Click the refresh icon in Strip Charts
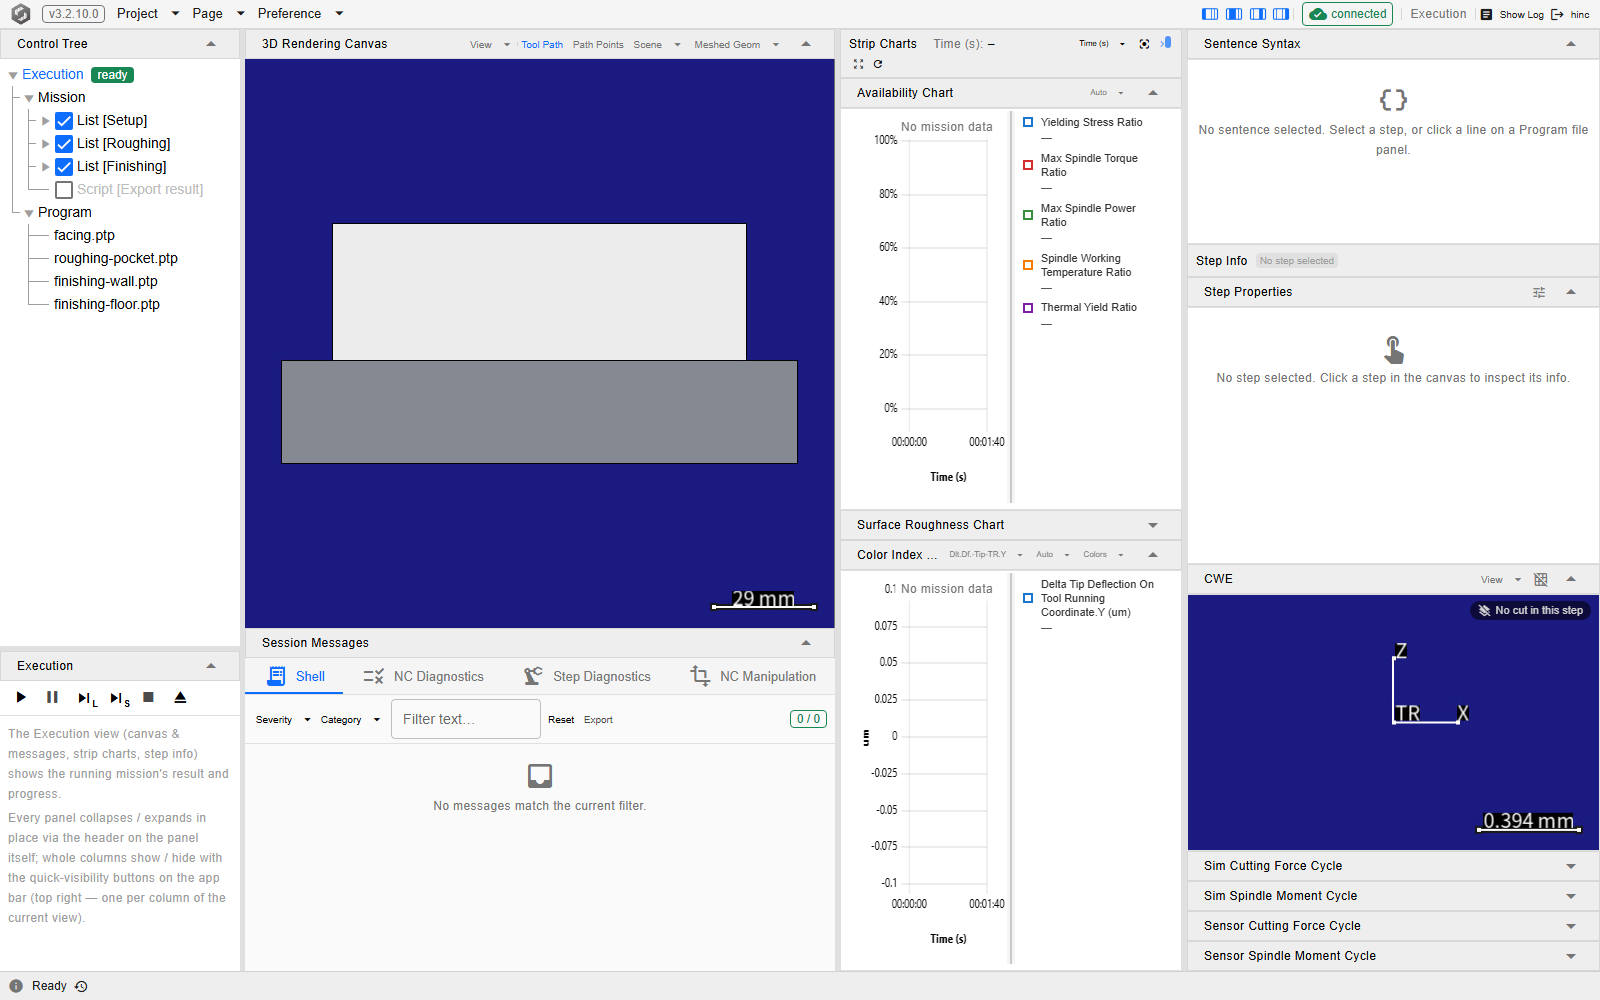The image size is (1600, 1000). [878, 64]
